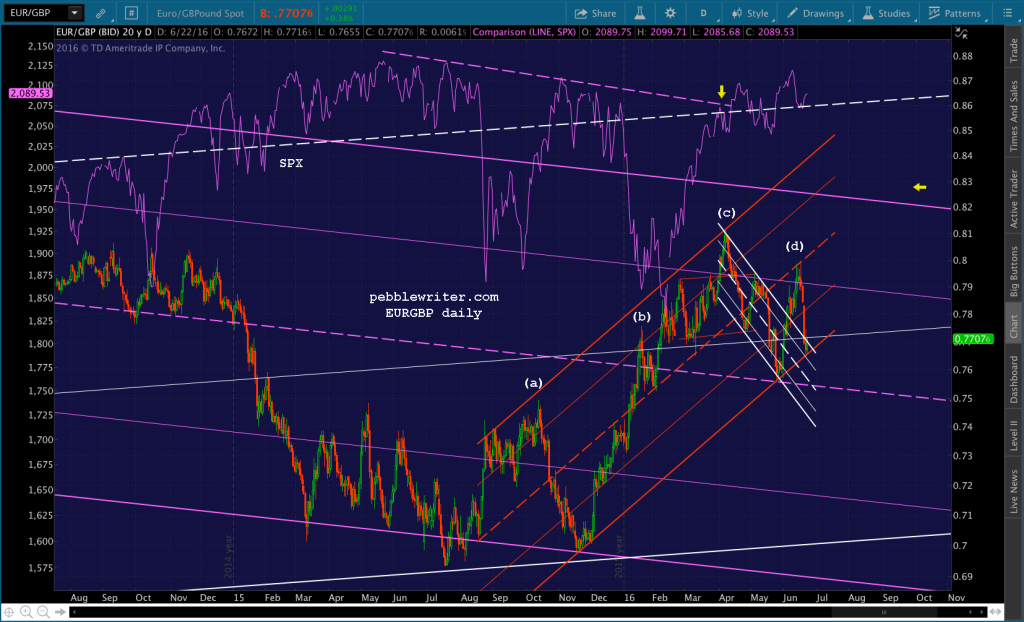Image resolution: width=1024 pixels, height=622 pixels.
Task: Open chart settings gear icon
Action: click(670, 13)
